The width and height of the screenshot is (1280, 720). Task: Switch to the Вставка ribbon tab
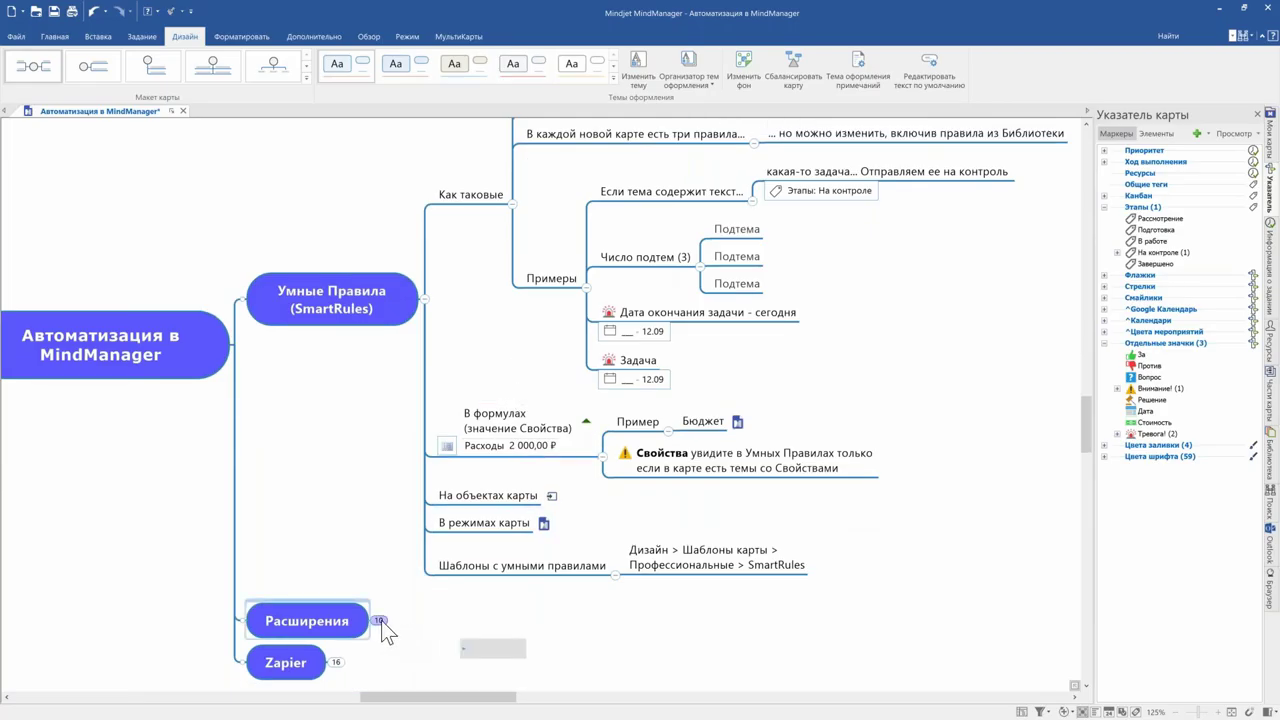pos(98,37)
